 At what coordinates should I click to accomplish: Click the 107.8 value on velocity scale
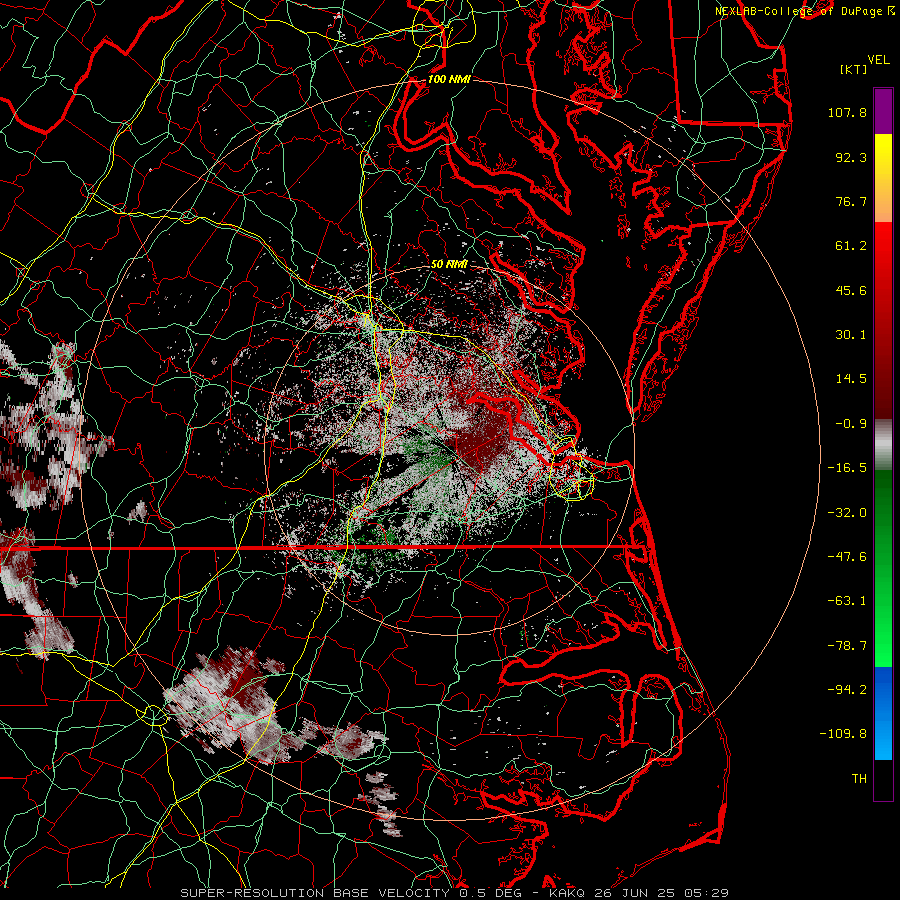(847, 112)
